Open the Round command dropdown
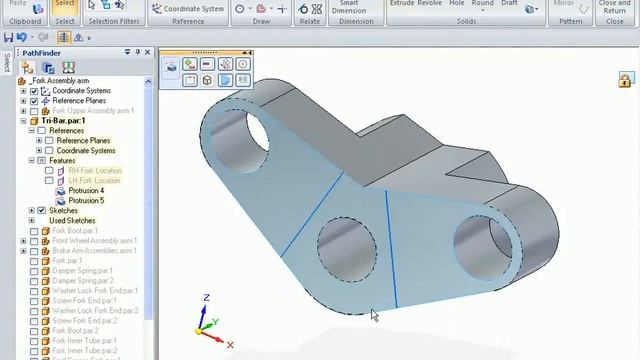640x360 pixels. 482,10
